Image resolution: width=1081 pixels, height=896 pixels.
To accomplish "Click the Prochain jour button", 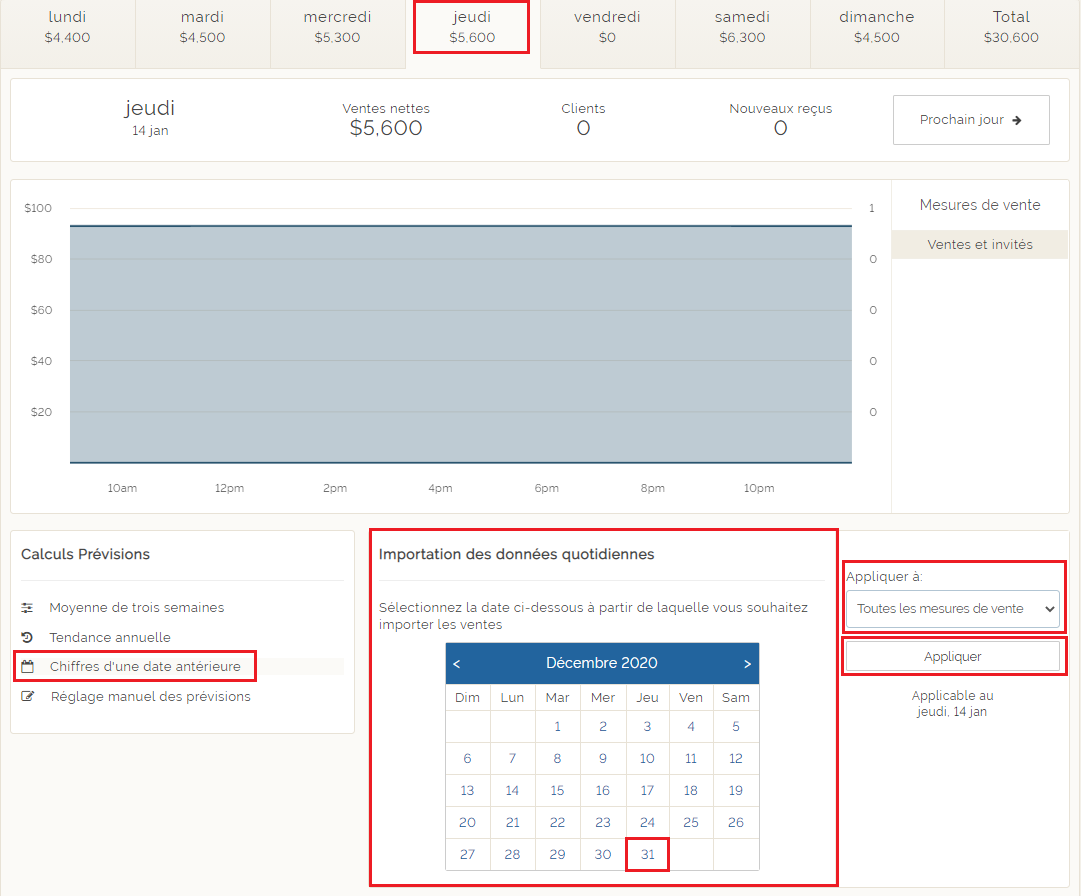I will coord(970,120).
